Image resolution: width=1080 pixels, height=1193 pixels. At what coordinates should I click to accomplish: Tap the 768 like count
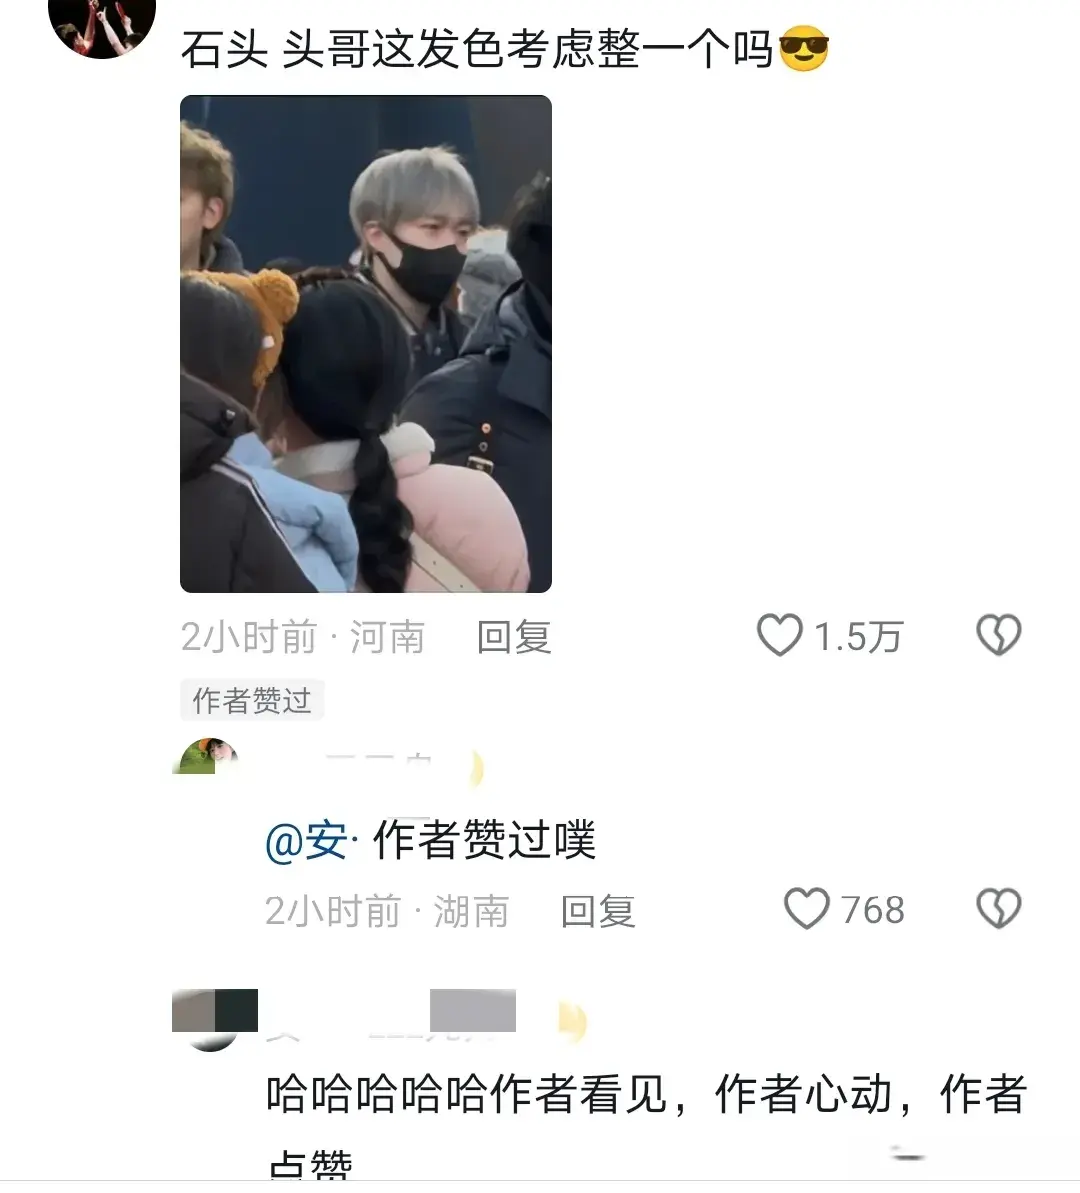[873, 910]
